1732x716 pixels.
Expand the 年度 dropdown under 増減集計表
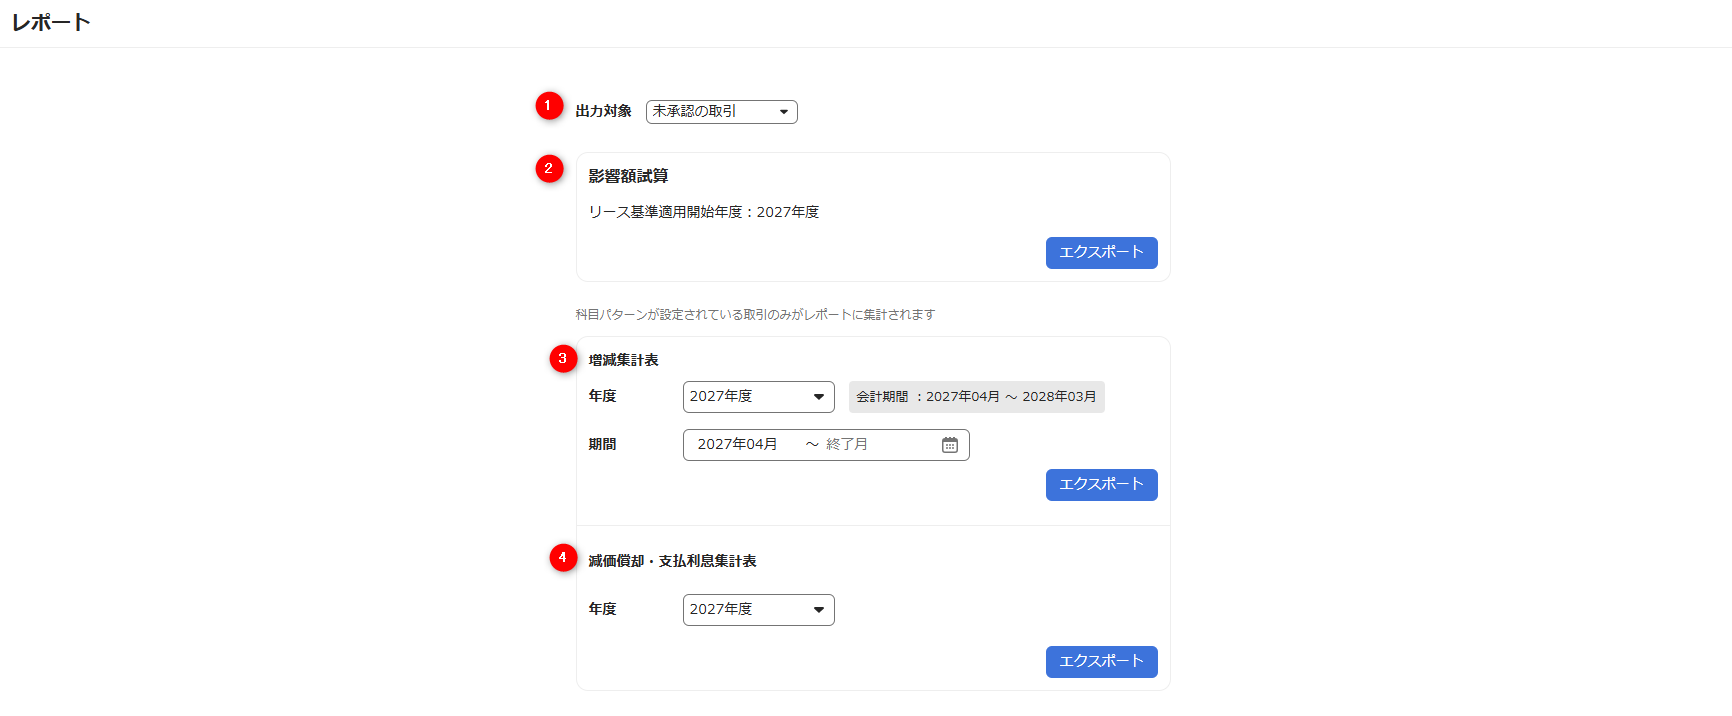pyautogui.click(x=758, y=397)
